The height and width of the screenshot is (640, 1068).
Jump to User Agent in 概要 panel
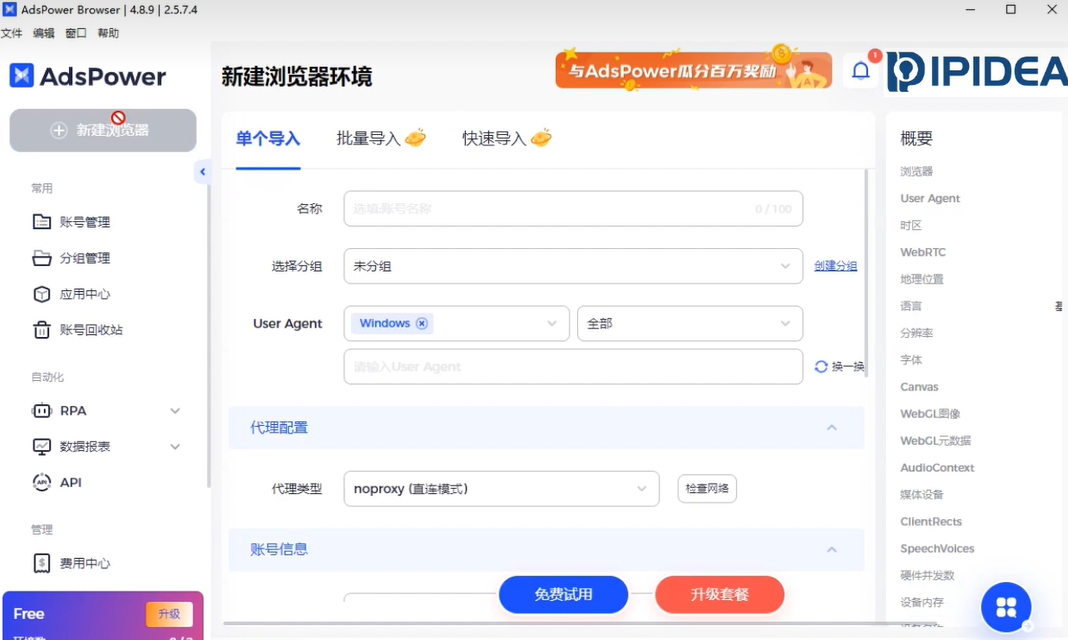(x=930, y=198)
